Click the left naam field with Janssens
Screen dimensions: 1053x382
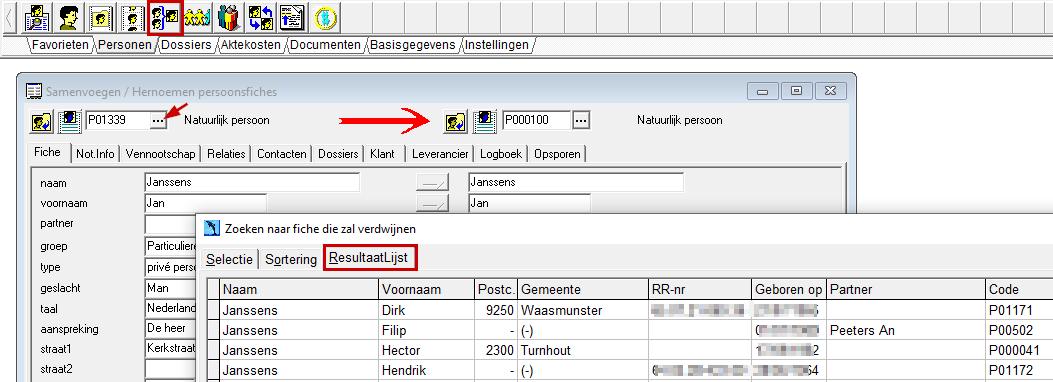[x=252, y=182]
